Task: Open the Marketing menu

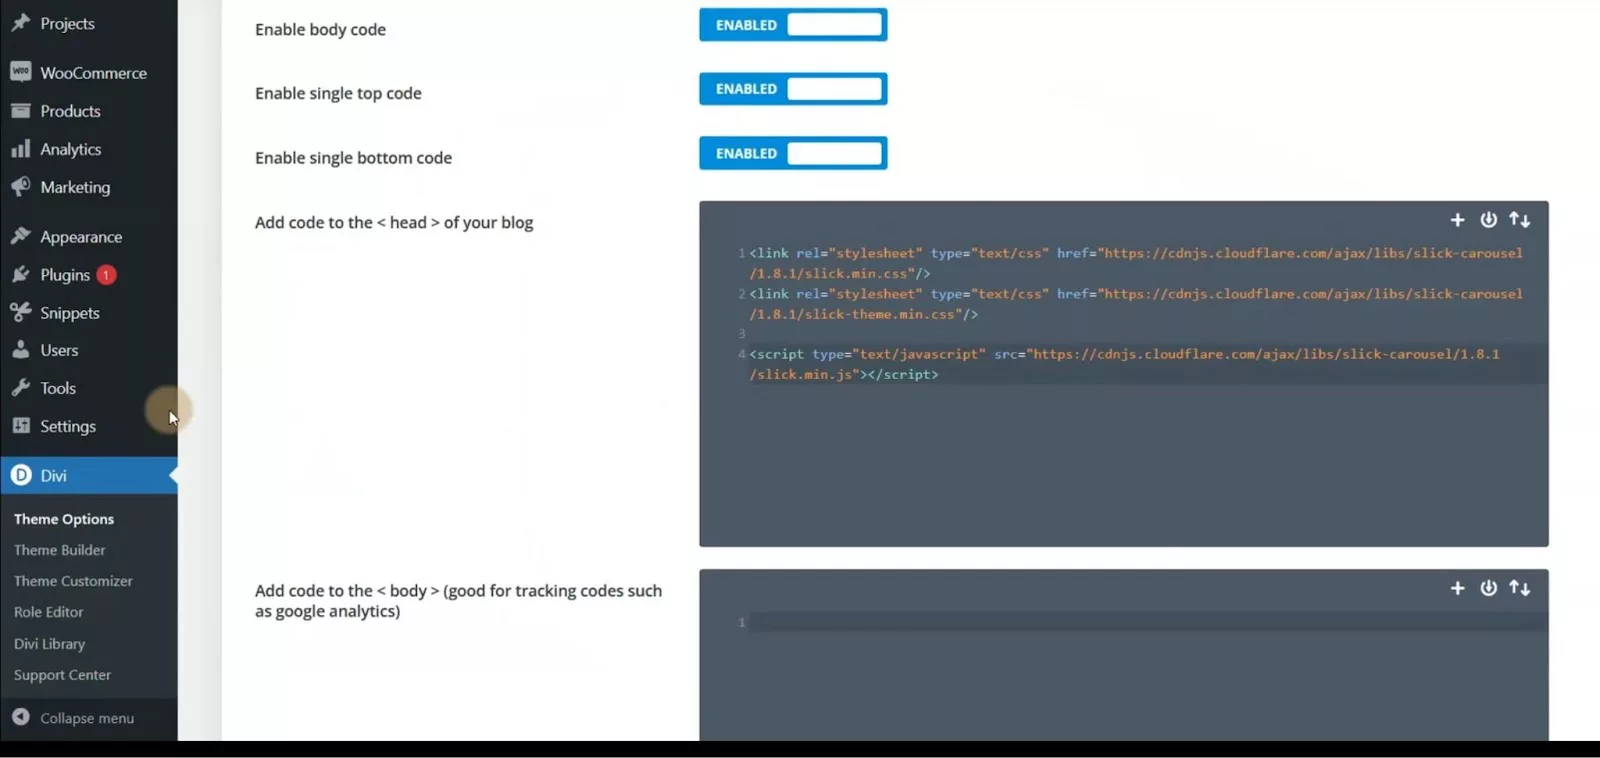Action: coord(89,187)
